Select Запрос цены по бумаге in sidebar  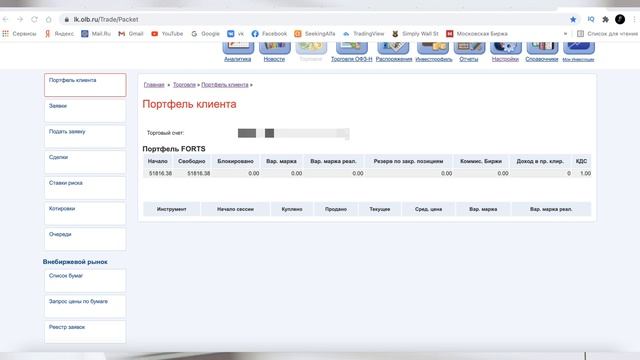tap(85, 306)
